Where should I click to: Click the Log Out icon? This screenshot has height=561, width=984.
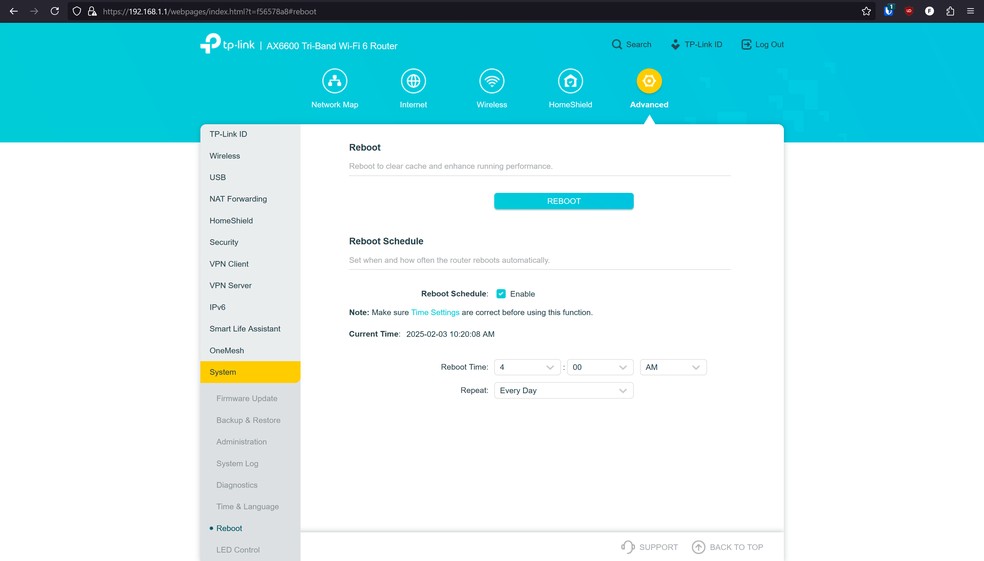pos(746,45)
